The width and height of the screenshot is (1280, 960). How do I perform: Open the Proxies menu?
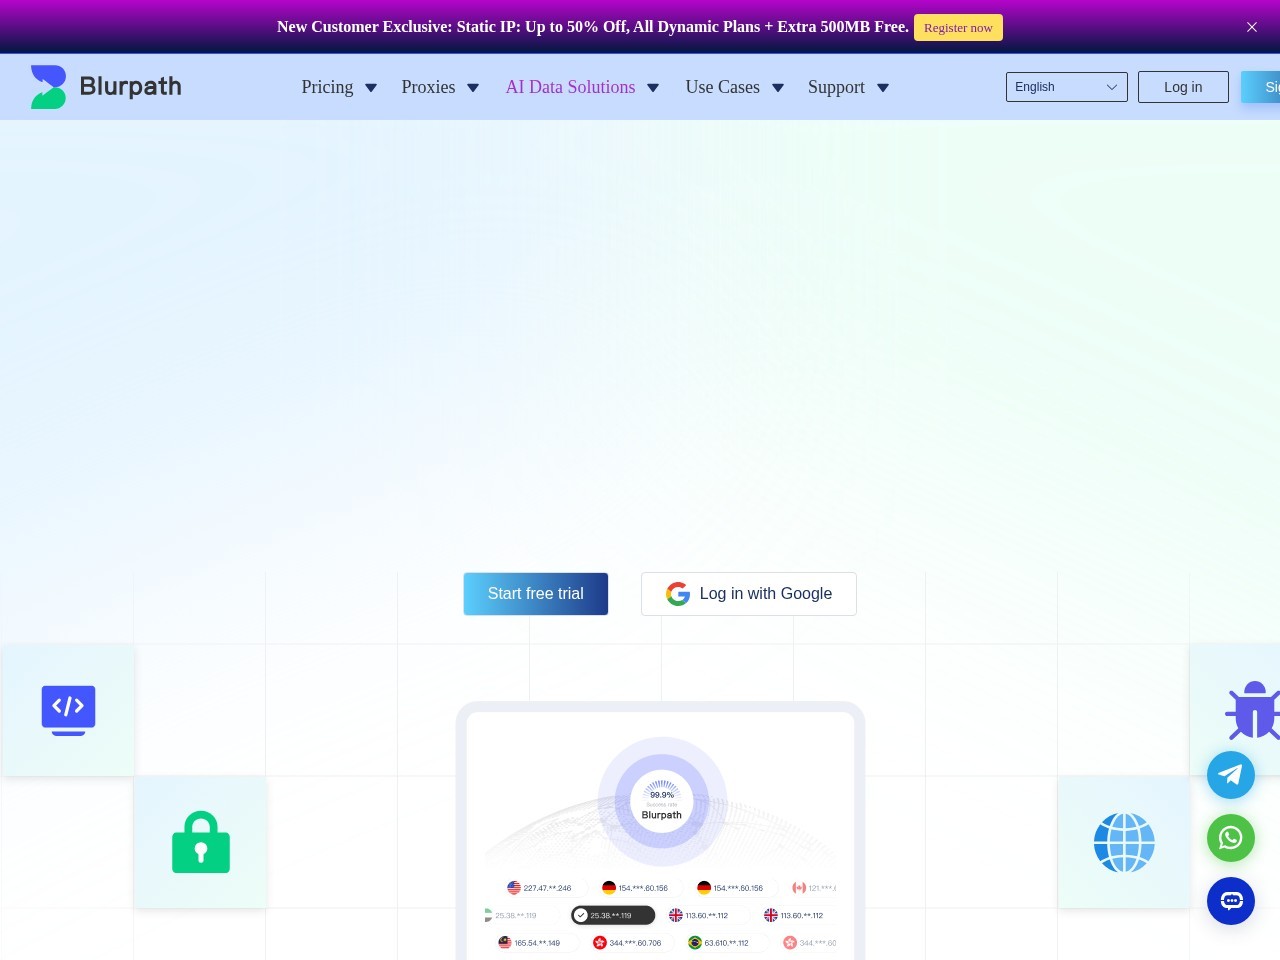click(x=428, y=87)
